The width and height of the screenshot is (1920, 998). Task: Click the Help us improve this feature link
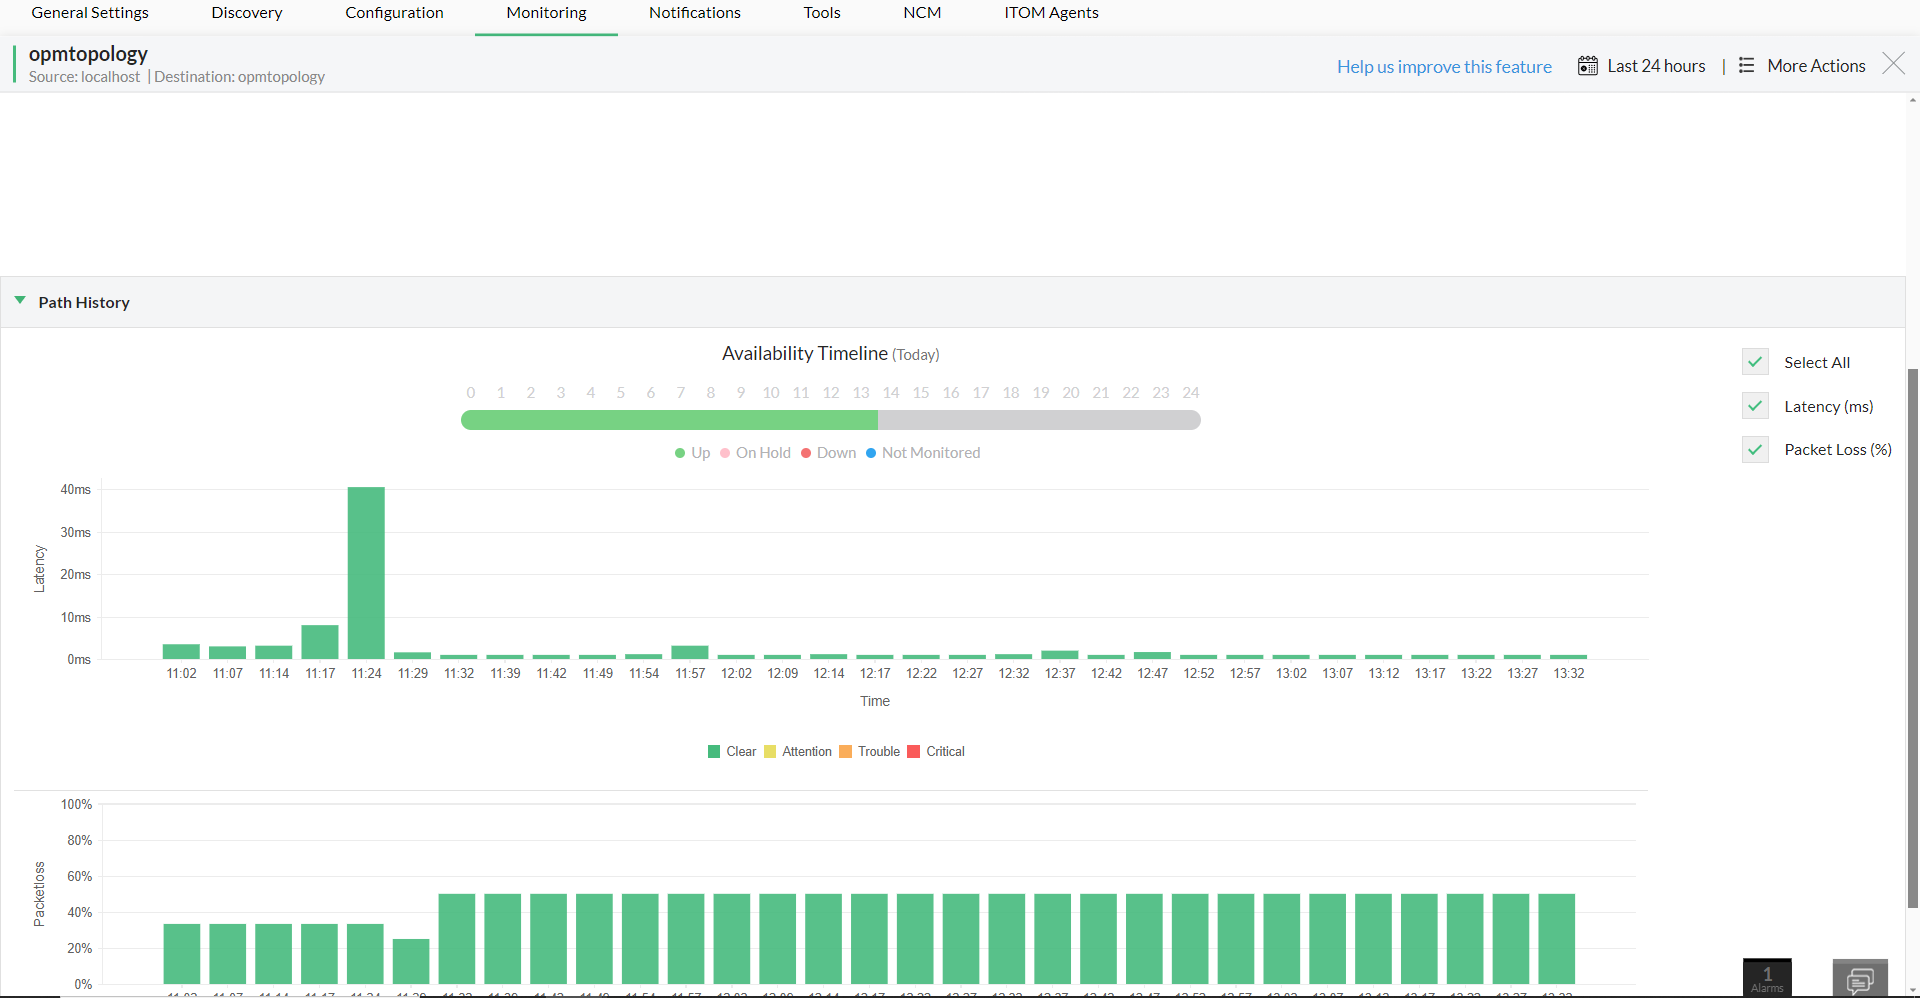[x=1444, y=66]
